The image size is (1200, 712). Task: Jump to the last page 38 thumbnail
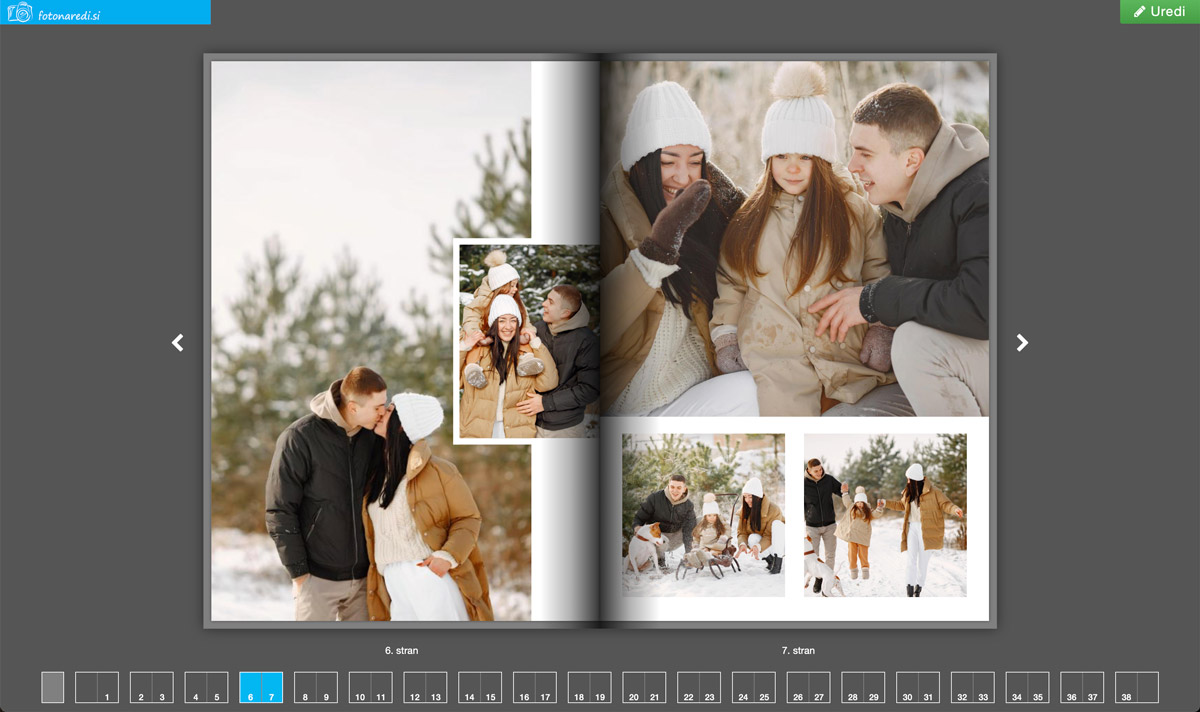click(x=1136, y=687)
